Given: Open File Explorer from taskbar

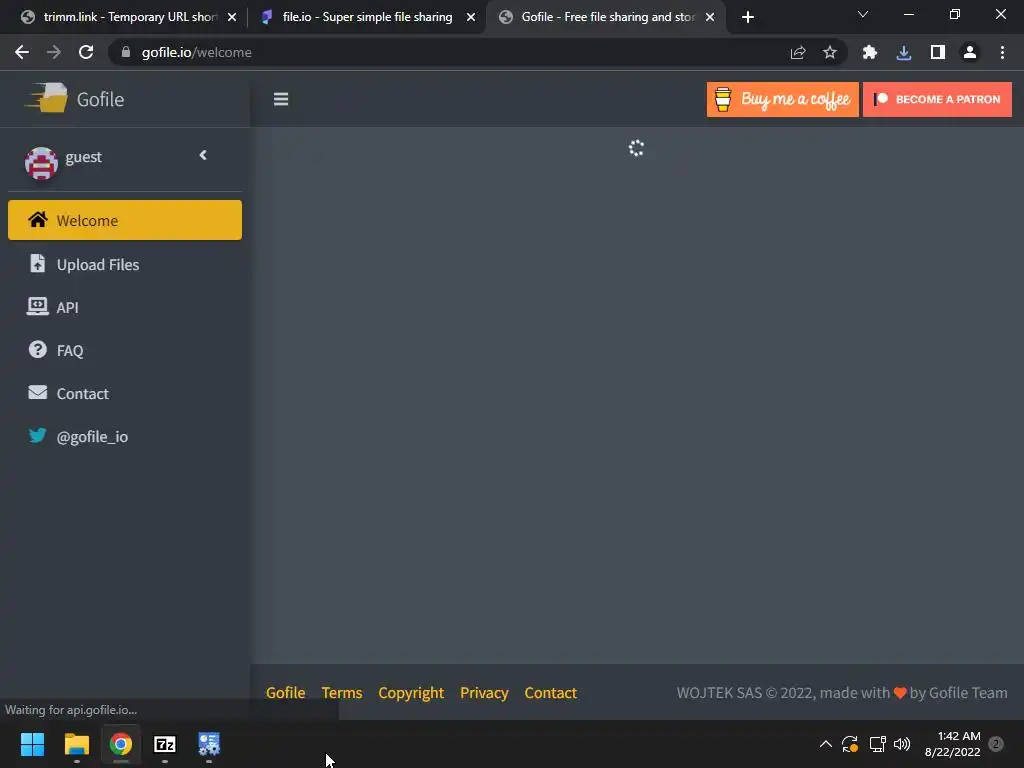Looking at the screenshot, I should pyautogui.click(x=76, y=744).
